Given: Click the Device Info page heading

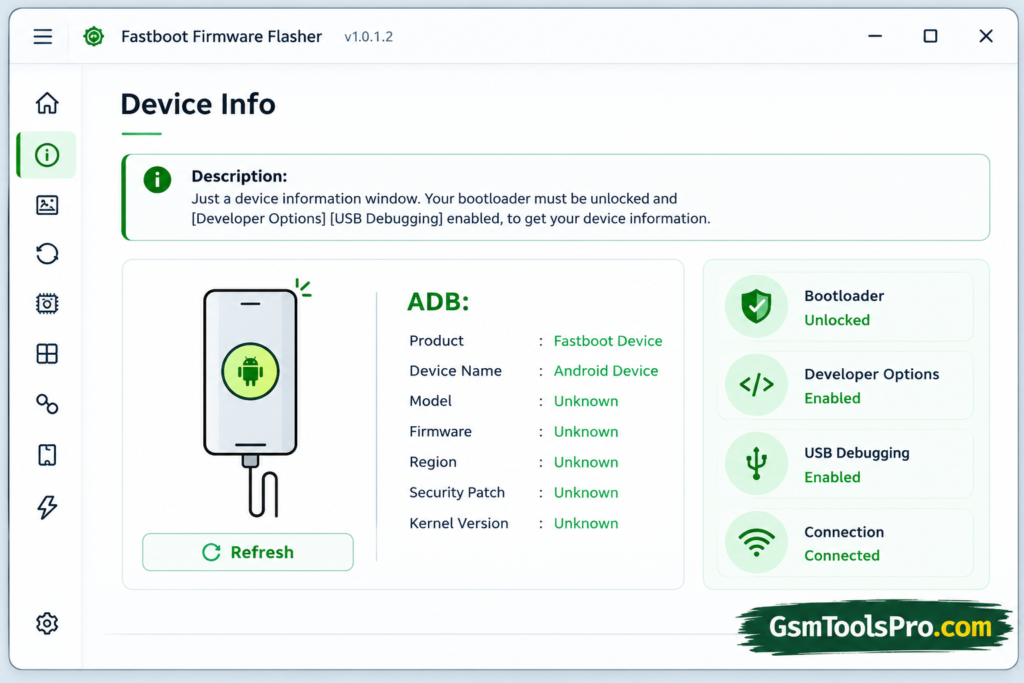Looking at the screenshot, I should point(198,104).
